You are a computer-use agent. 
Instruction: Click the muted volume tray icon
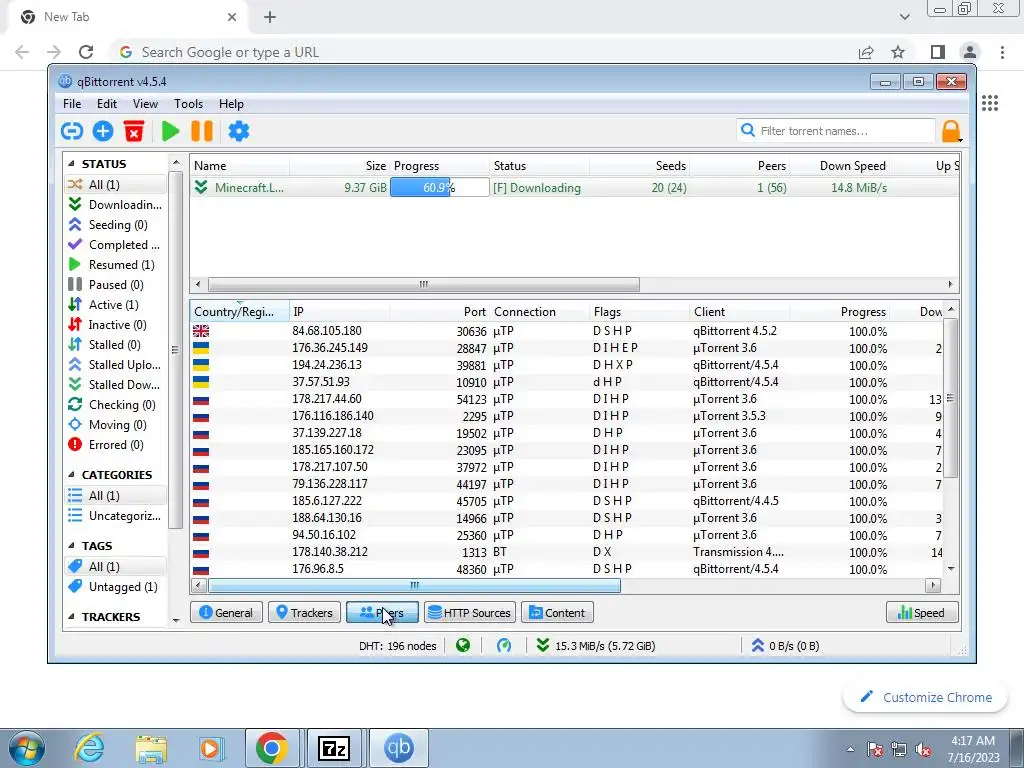pyautogui.click(x=923, y=750)
